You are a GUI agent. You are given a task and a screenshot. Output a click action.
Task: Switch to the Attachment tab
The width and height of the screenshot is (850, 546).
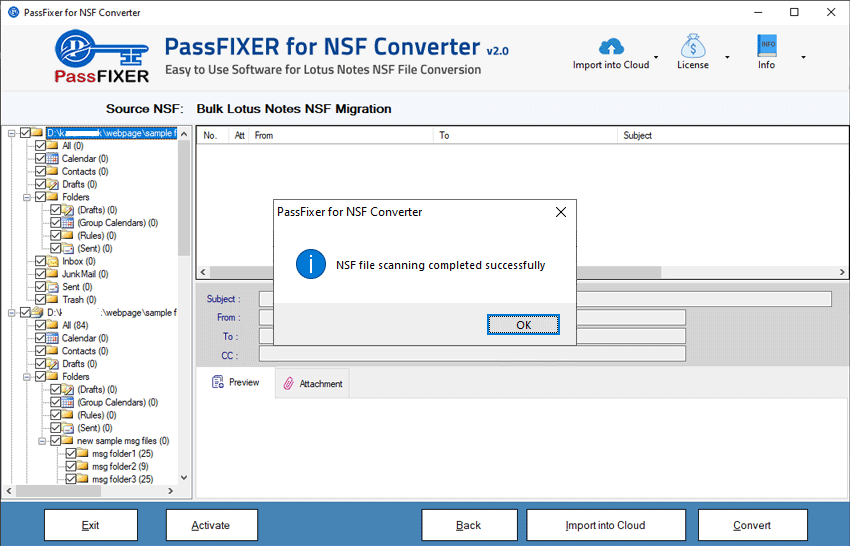[313, 383]
